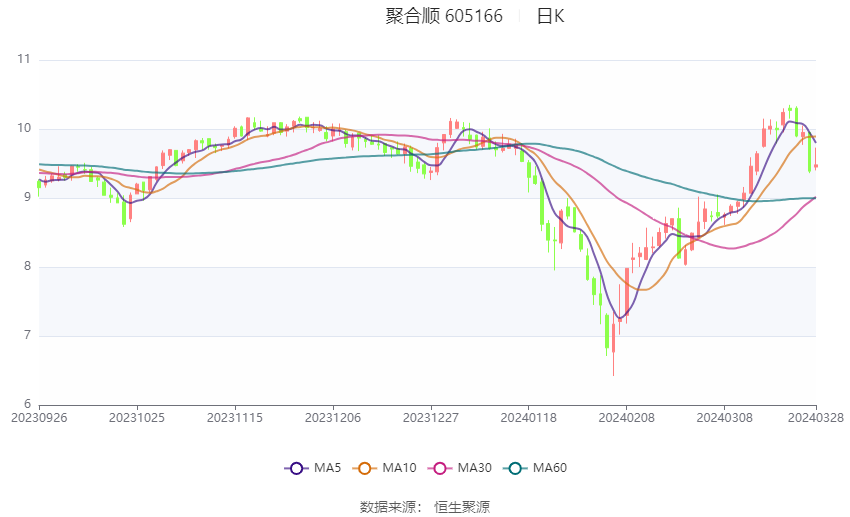850x517 pixels.
Task: Disable the MA60 series via its legend label
Action: [x=549, y=468]
